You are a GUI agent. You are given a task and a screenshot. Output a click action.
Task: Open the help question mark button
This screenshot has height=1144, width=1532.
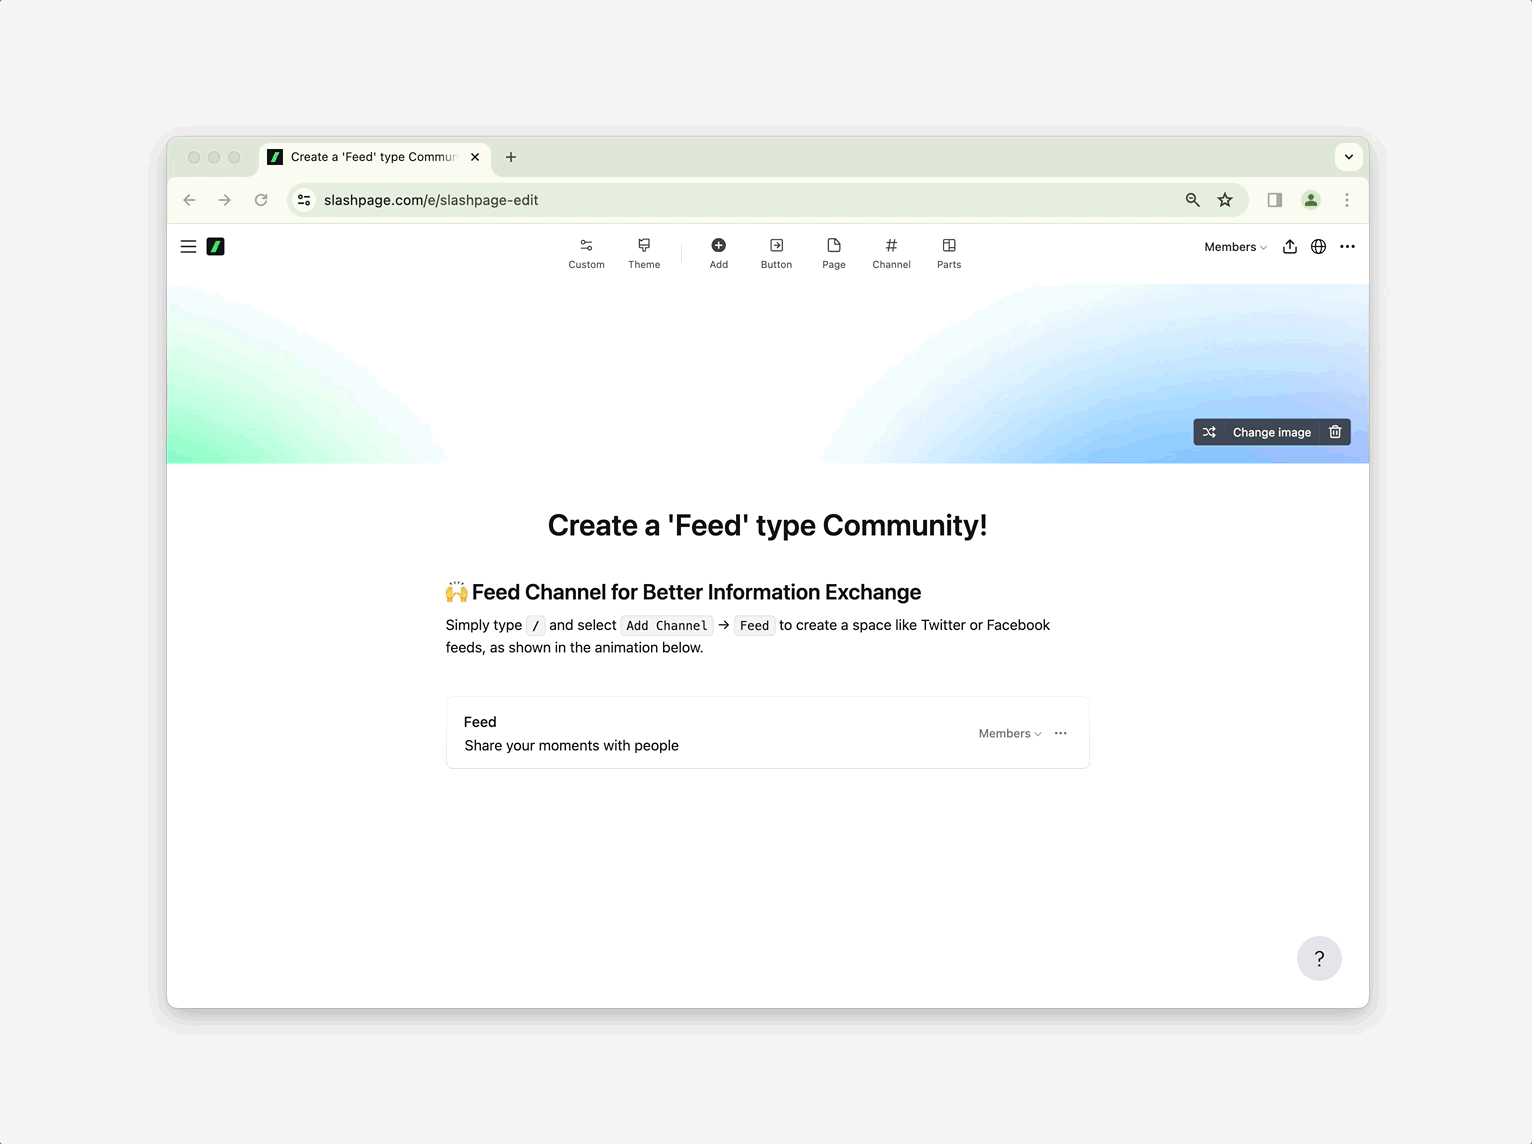tap(1319, 959)
